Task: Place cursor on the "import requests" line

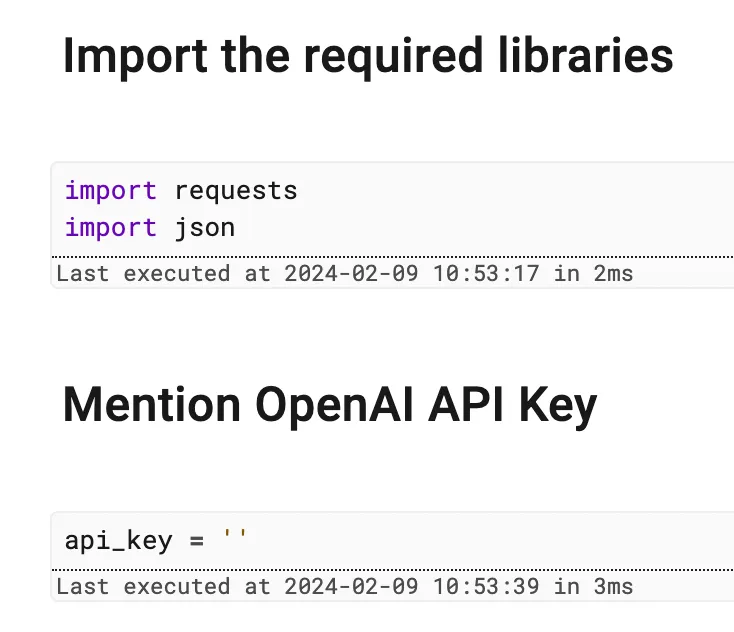Action: (181, 190)
